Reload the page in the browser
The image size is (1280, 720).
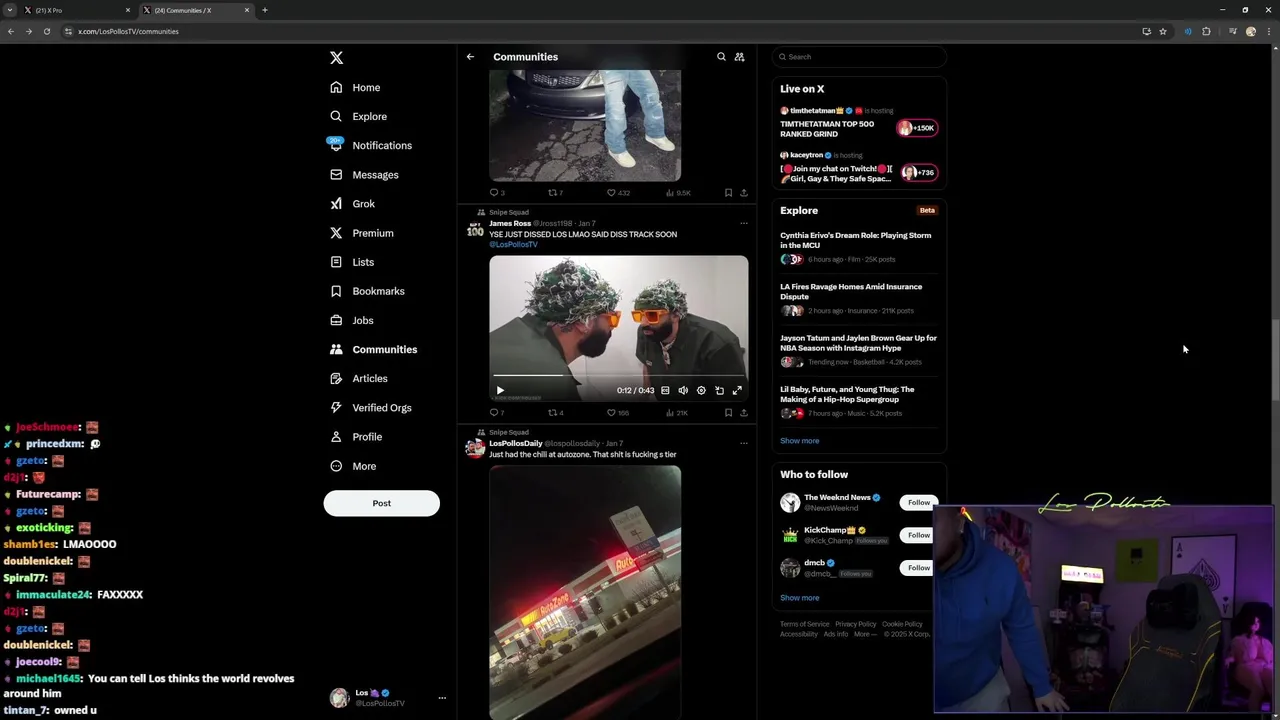[46, 31]
